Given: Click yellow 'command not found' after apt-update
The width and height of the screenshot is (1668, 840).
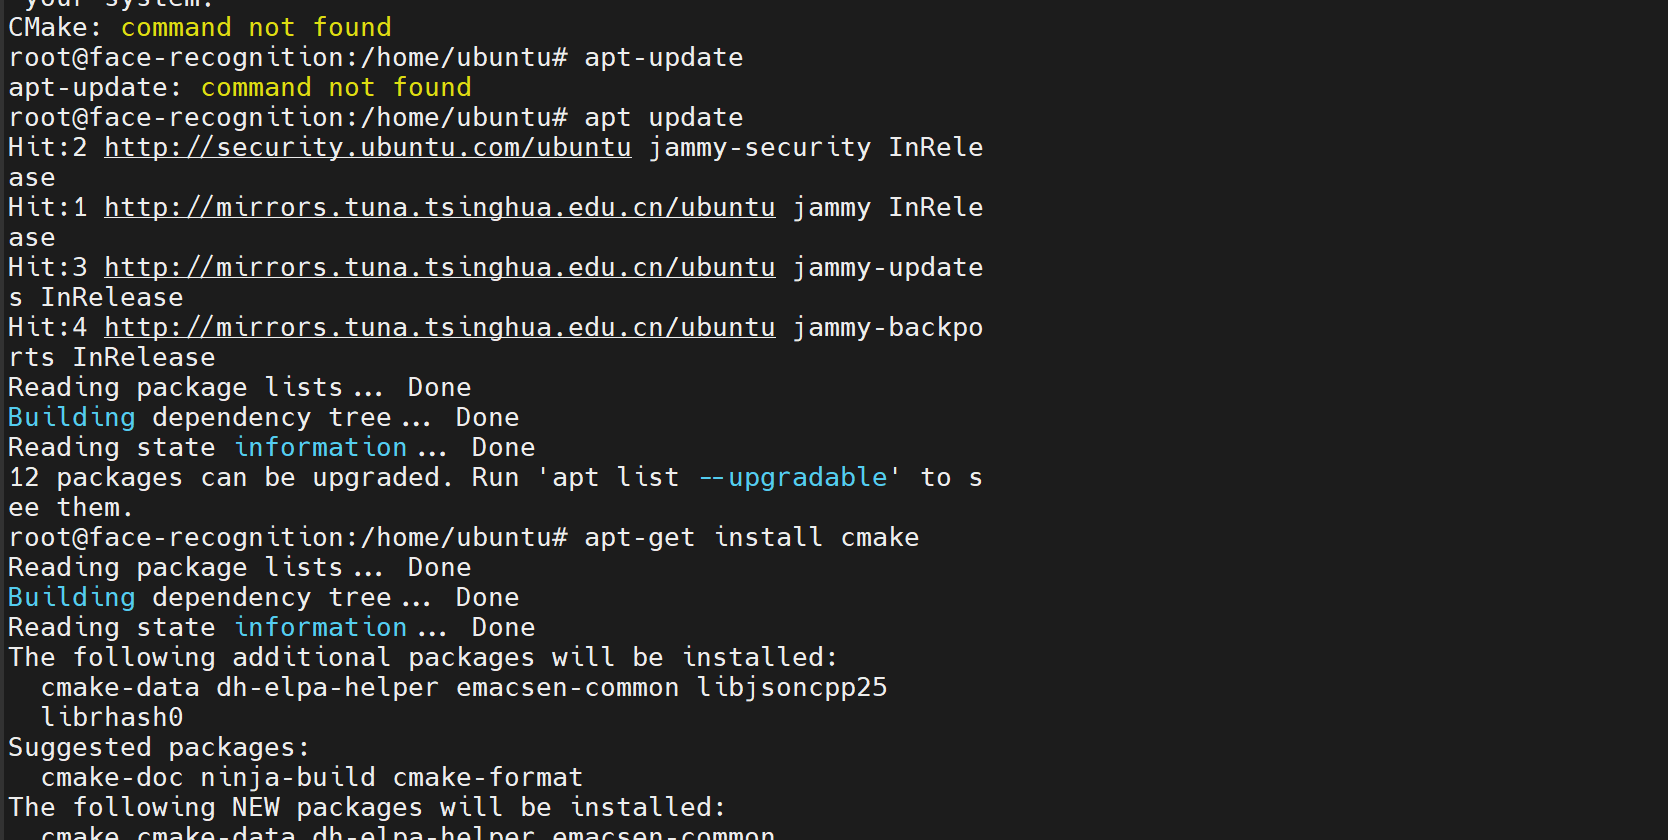Looking at the screenshot, I should (x=335, y=88).
